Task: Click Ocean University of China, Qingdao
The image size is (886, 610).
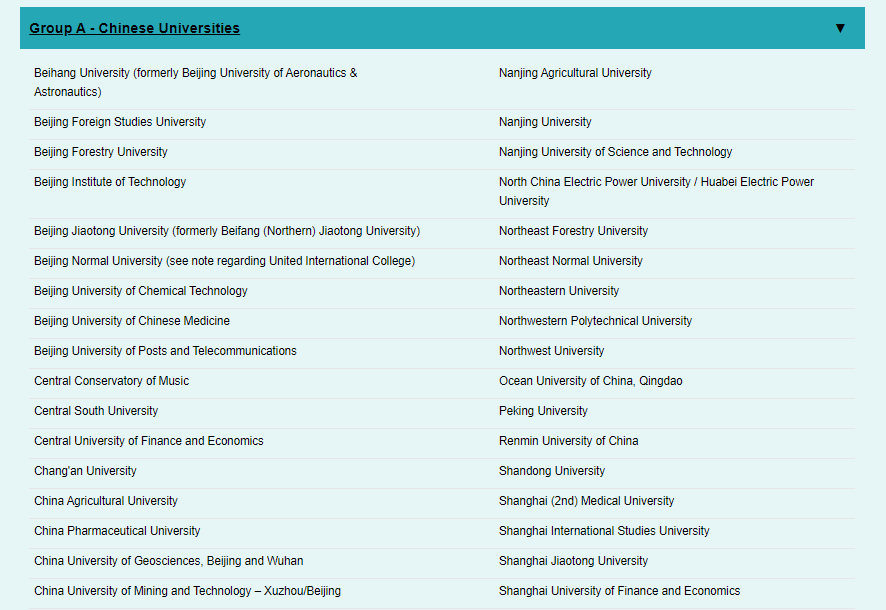Action: point(591,381)
